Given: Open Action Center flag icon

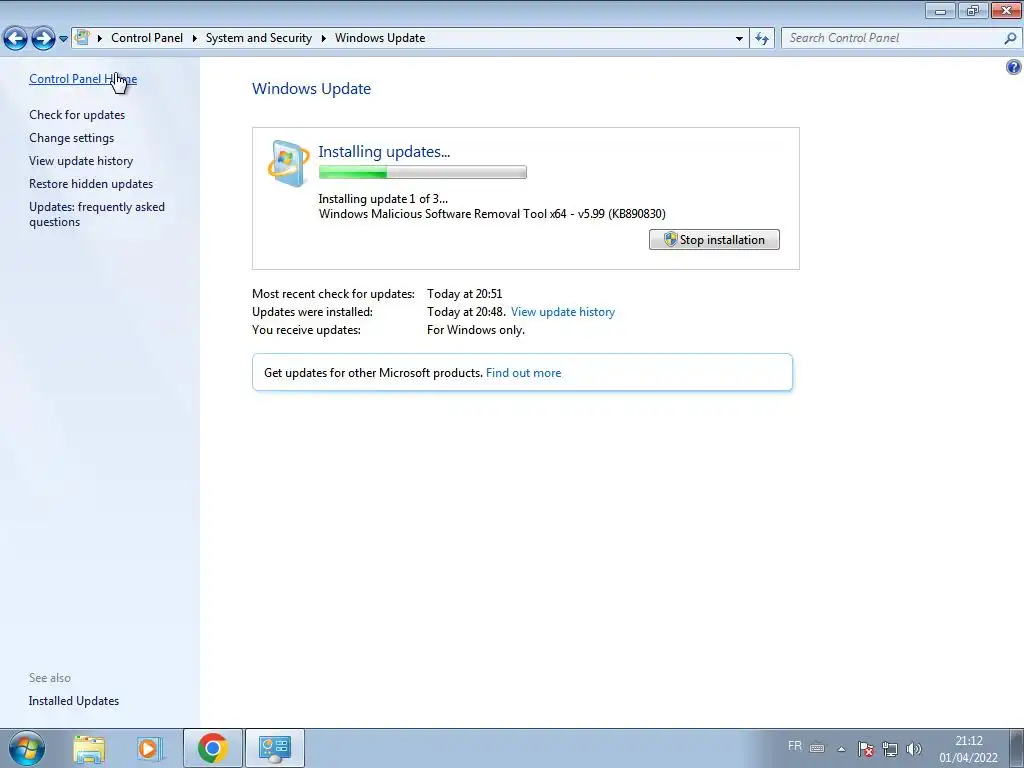Looking at the screenshot, I should click(866, 749).
